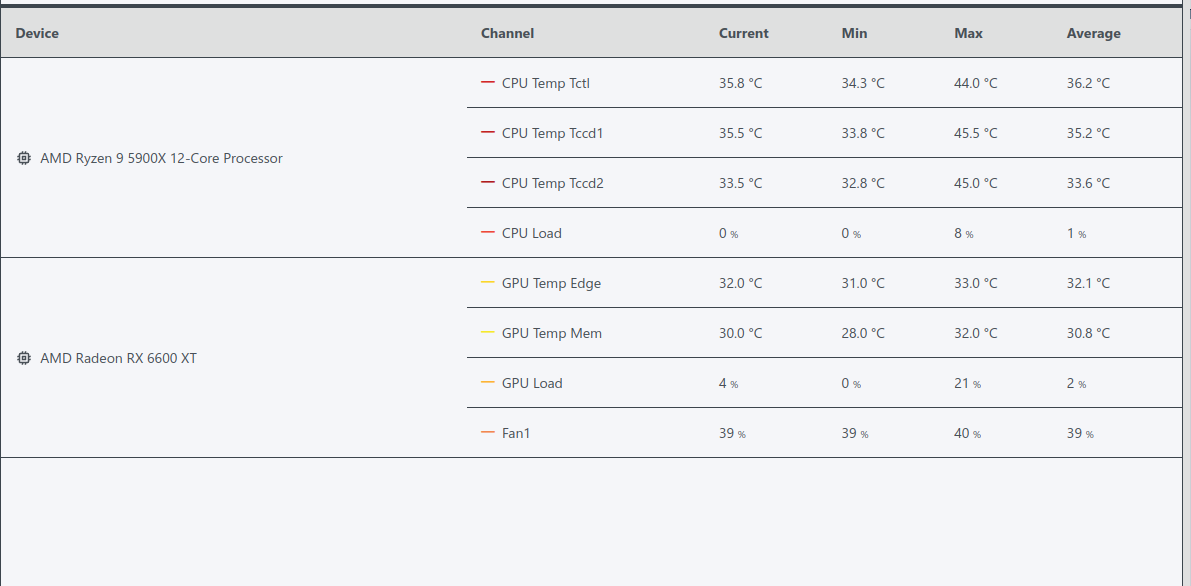The image size is (1191, 586).
Task: Click the yellow color marker for GPU Temp Mem
Action: click(488, 333)
